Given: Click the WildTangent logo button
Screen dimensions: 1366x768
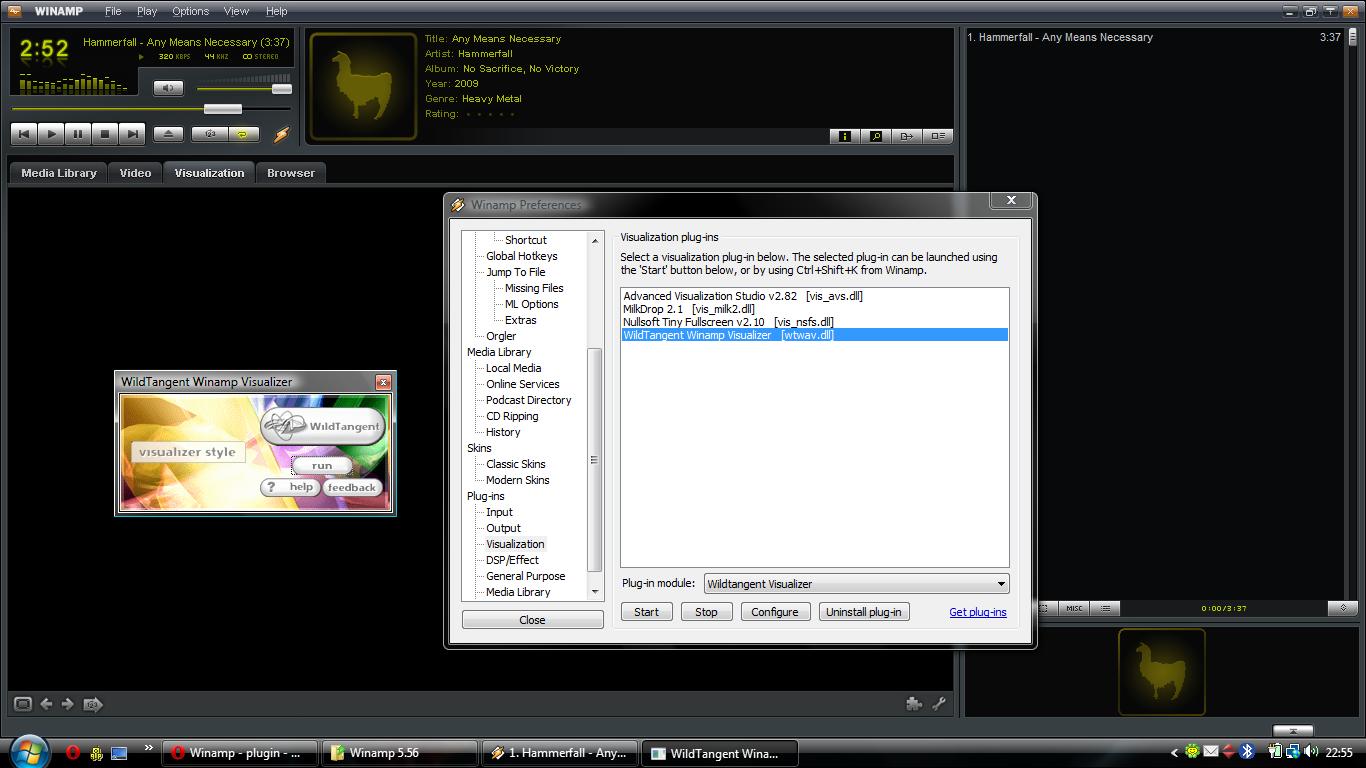Looking at the screenshot, I should [x=323, y=426].
